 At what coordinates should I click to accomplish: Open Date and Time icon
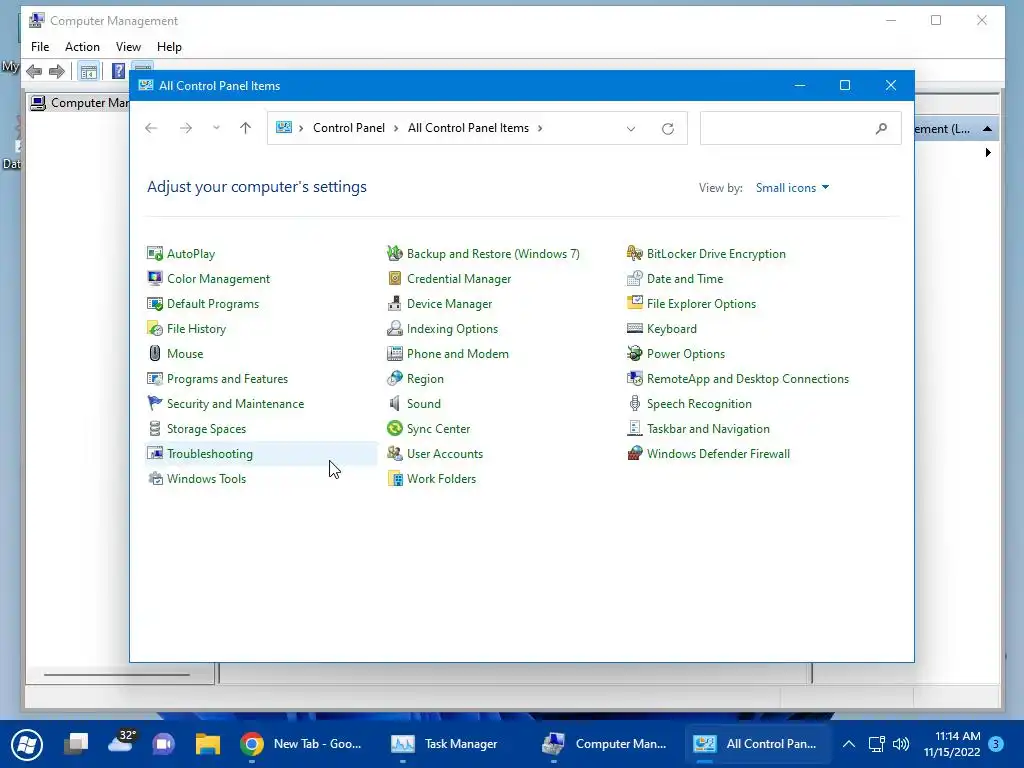pyautogui.click(x=634, y=279)
